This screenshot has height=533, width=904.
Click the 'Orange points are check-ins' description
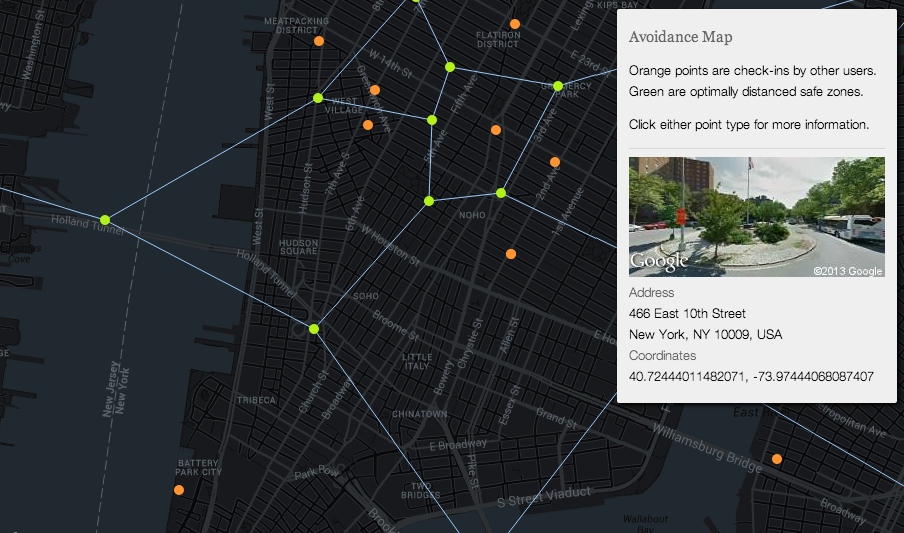752,70
